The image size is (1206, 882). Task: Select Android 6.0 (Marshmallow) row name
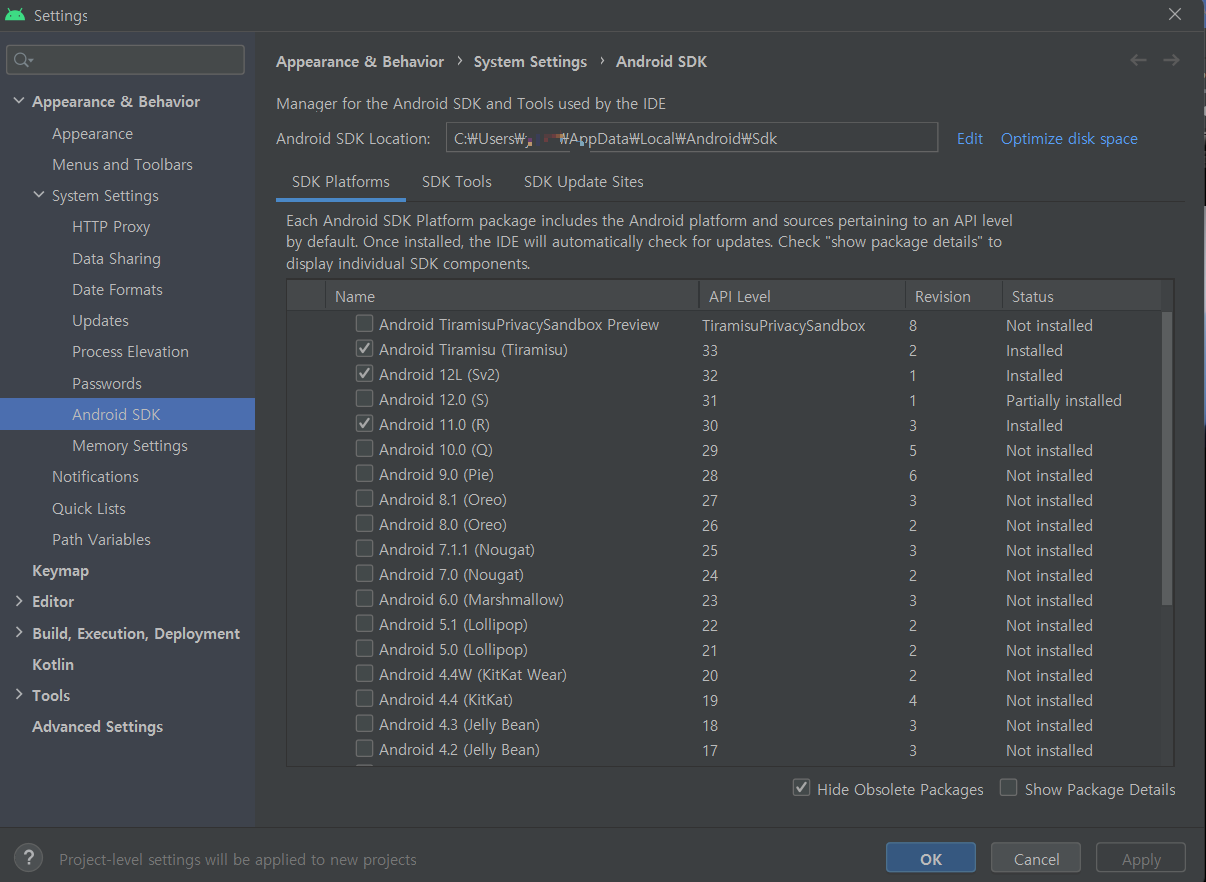tap(471, 600)
